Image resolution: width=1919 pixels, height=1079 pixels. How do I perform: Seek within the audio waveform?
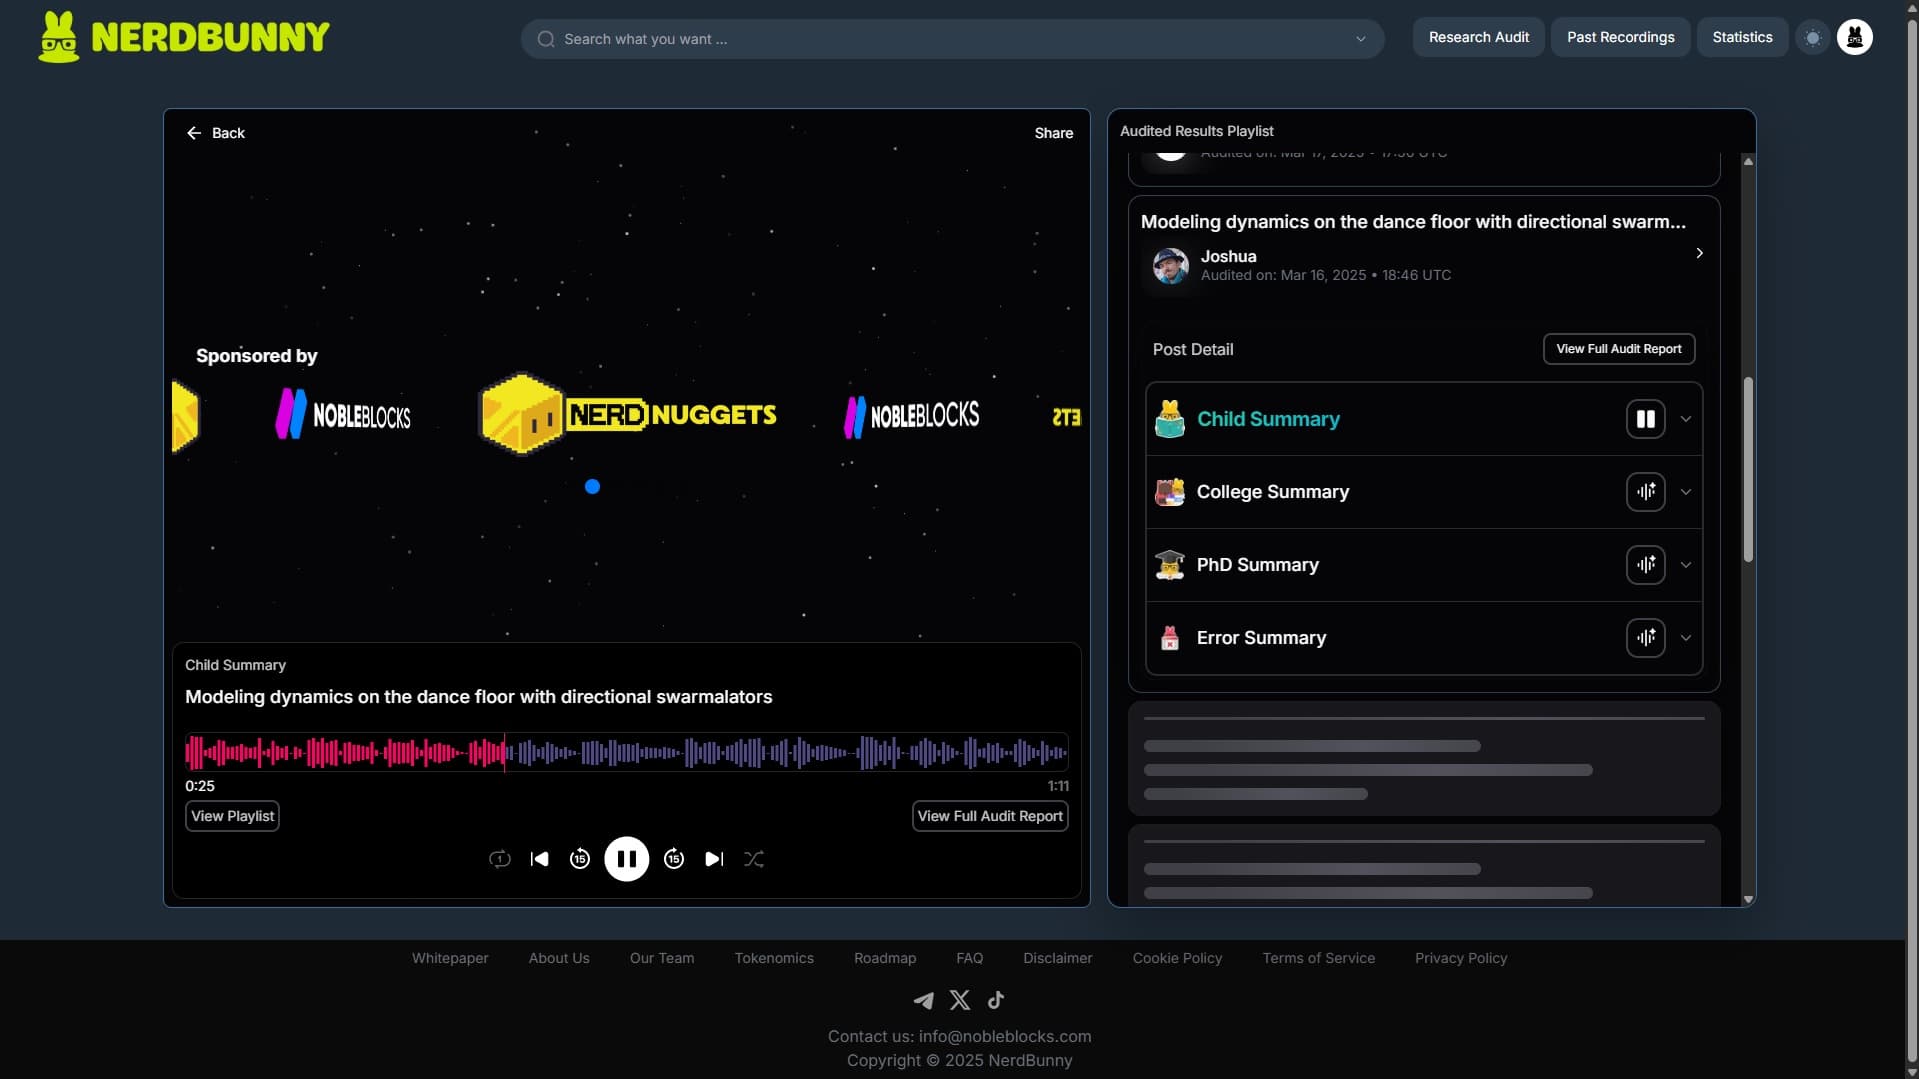tap(626, 752)
